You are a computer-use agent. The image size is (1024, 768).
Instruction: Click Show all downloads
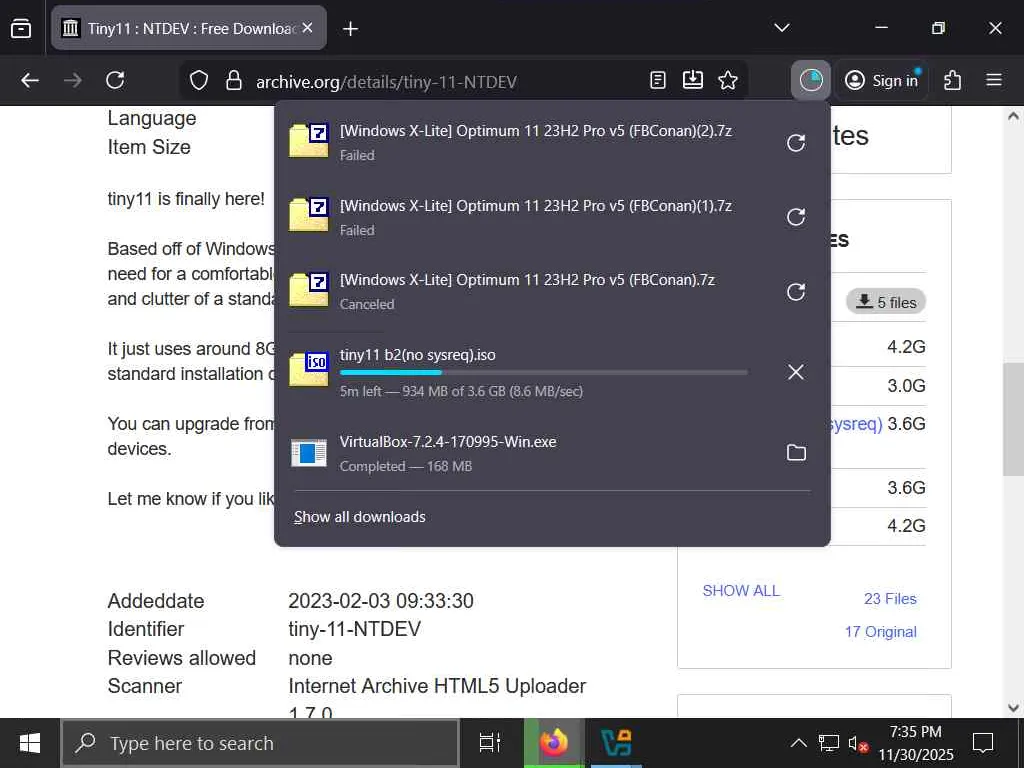[x=360, y=517]
